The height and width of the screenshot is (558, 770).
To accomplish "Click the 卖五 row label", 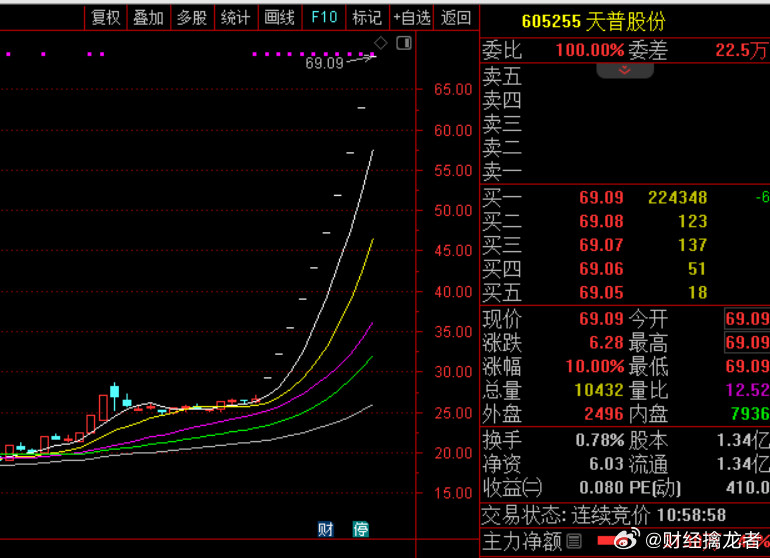I will click(501, 76).
